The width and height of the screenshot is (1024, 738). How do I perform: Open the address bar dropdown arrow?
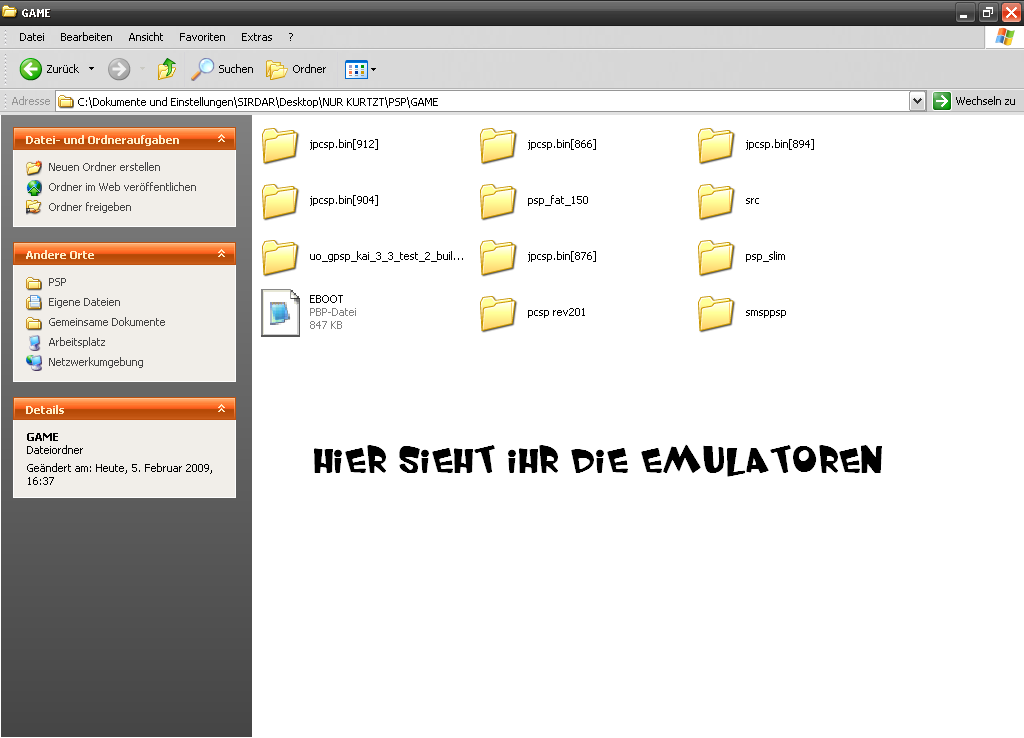click(x=917, y=101)
